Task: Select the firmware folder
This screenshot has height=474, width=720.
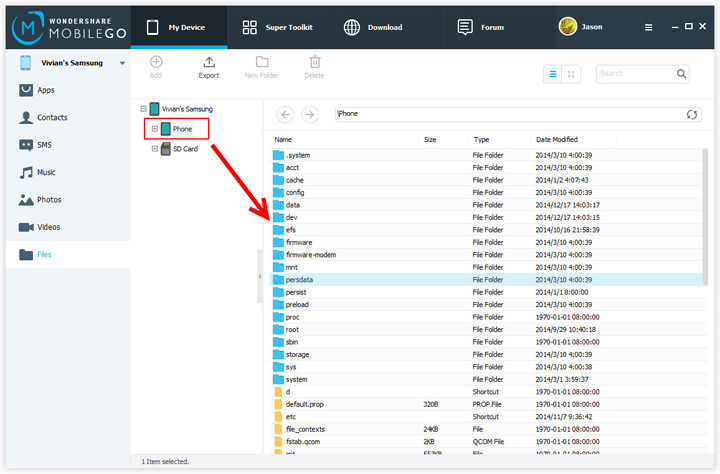Action: (x=486, y=243)
